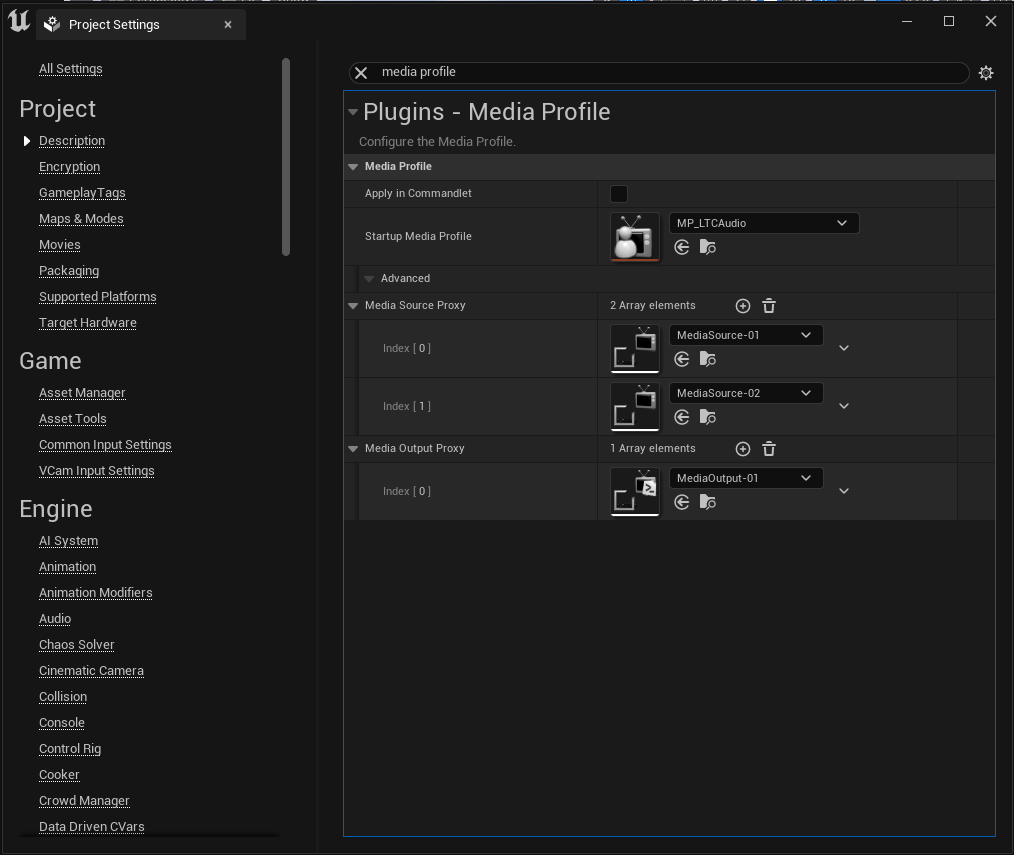The image size is (1014, 855).
Task: Open Asset Manager settings
Action: click(x=82, y=393)
